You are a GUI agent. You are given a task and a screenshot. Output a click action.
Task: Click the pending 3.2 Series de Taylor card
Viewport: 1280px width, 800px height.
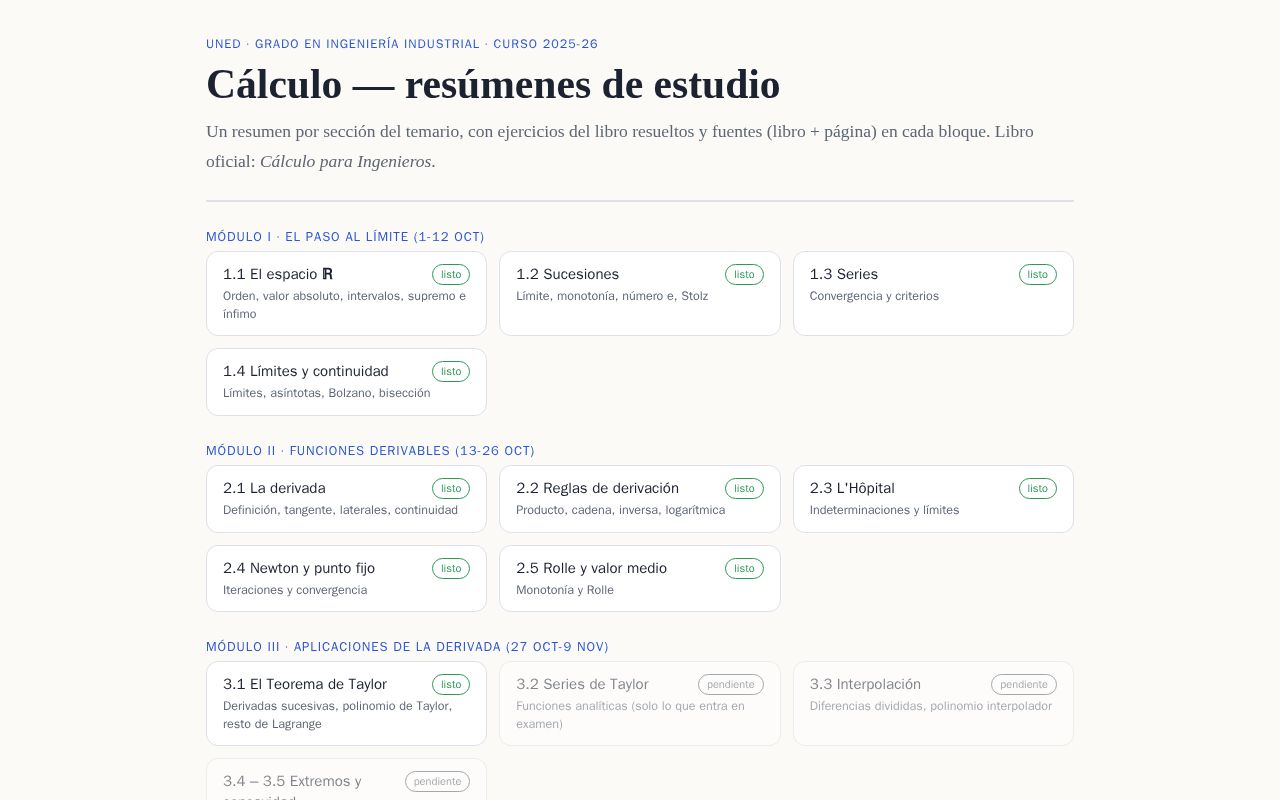click(x=640, y=703)
